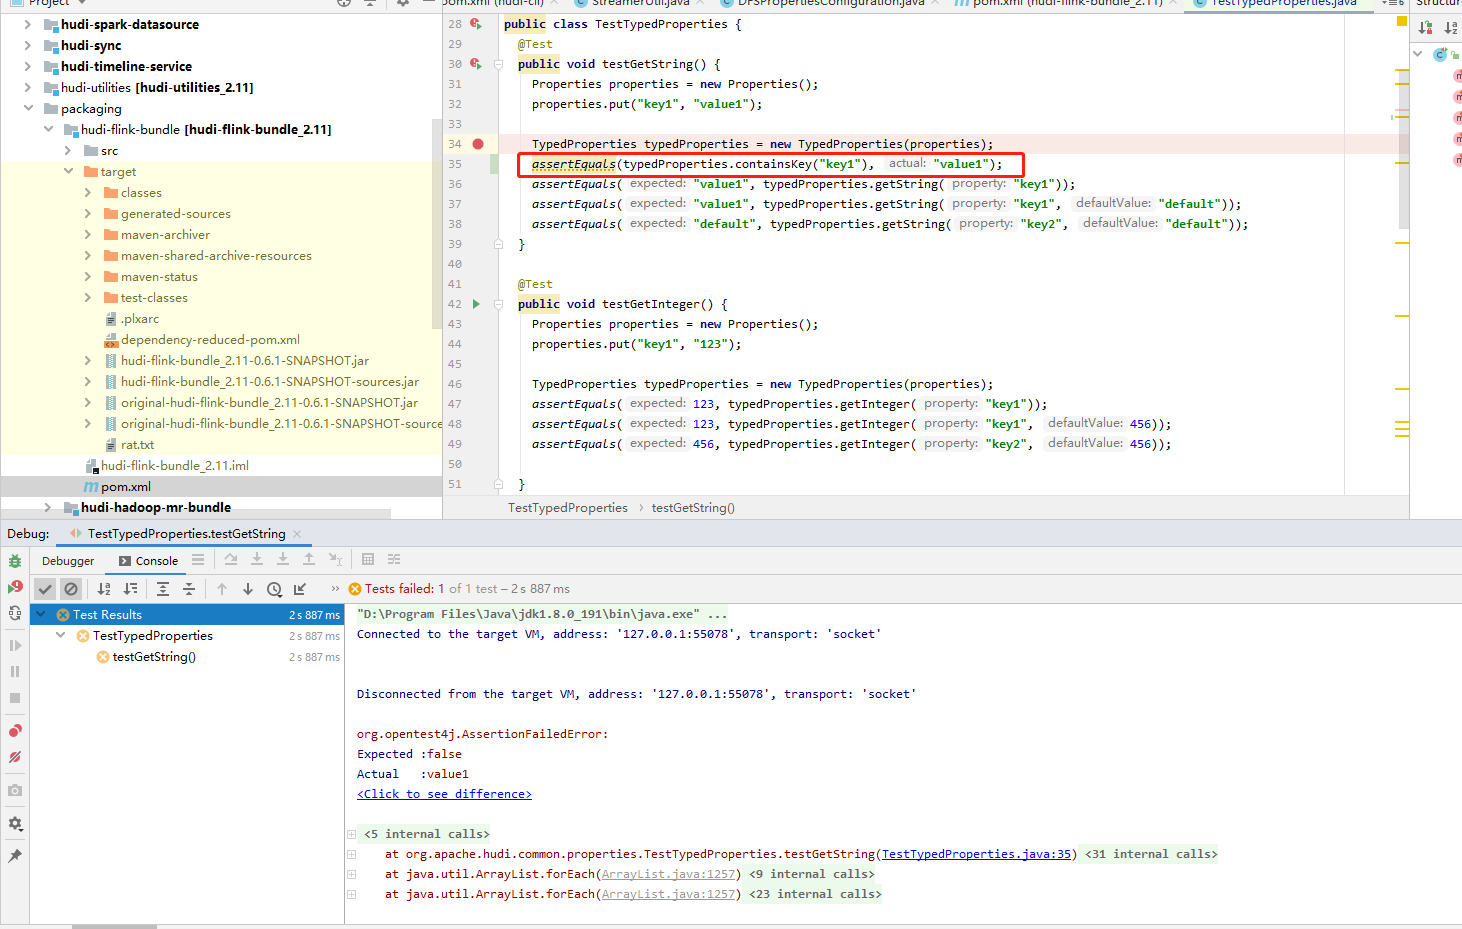Fold the testGetInteger method end marker at line 51

498,484
